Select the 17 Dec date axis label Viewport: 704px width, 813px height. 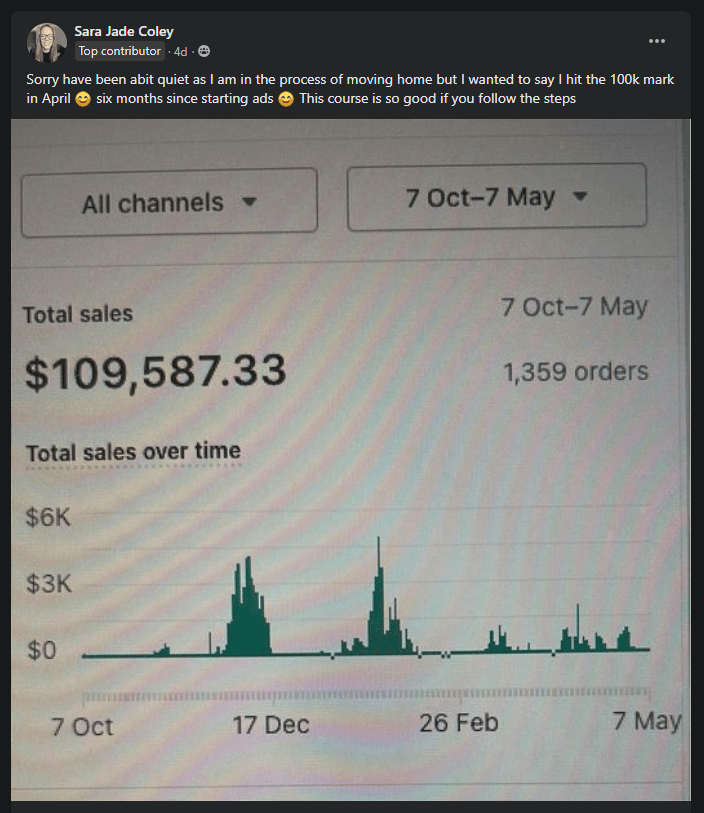coord(271,724)
